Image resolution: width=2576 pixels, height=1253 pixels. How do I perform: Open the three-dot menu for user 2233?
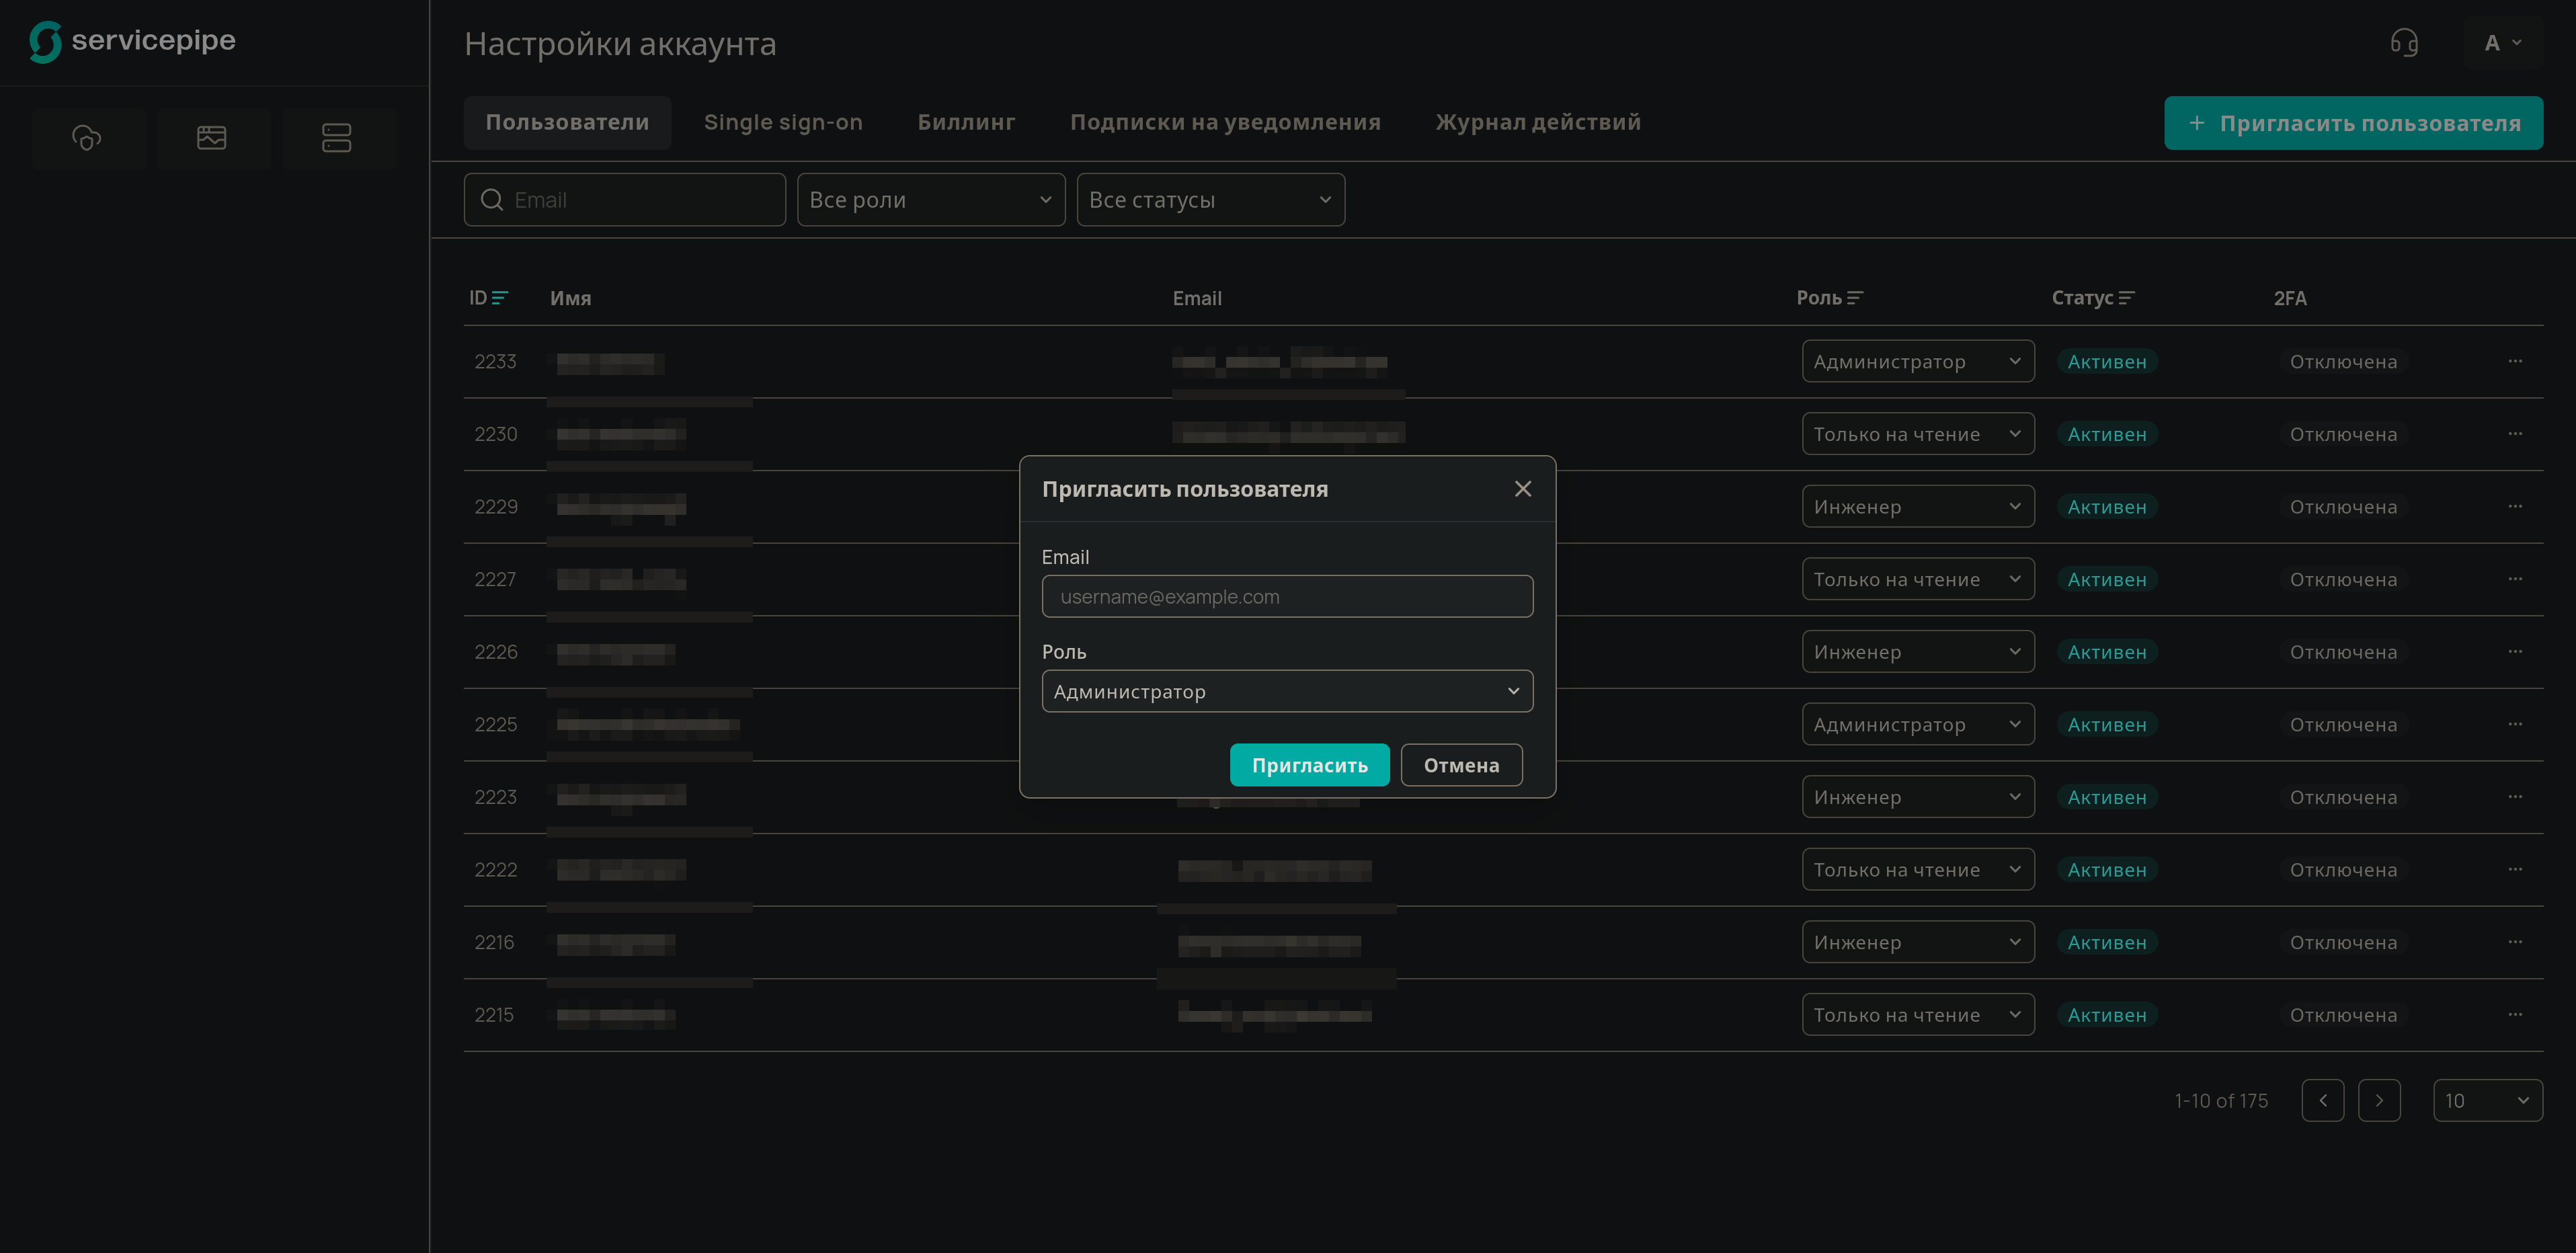(2515, 361)
